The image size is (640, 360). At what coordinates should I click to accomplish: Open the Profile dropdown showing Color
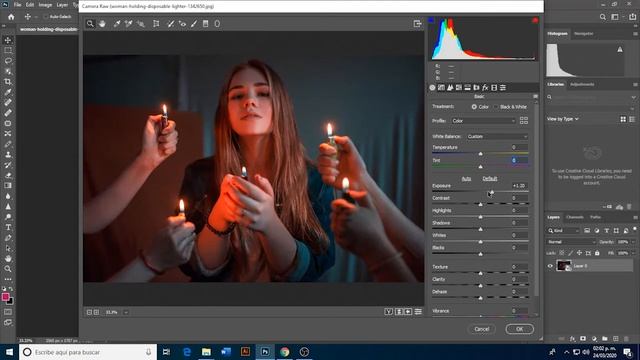[483, 121]
